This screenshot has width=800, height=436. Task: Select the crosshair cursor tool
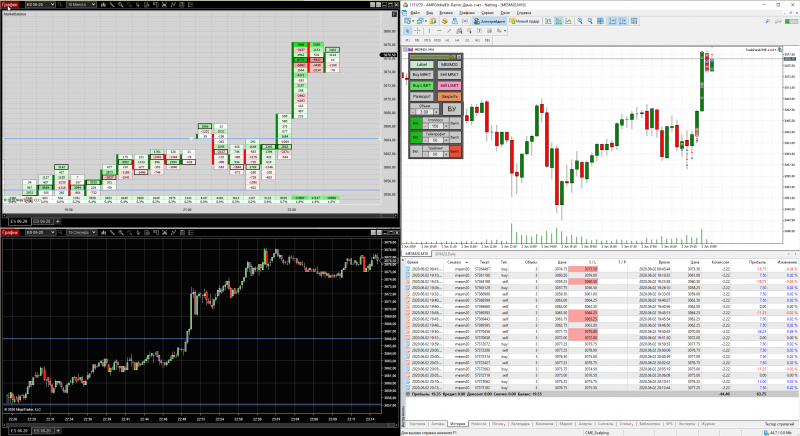click(417, 31)
